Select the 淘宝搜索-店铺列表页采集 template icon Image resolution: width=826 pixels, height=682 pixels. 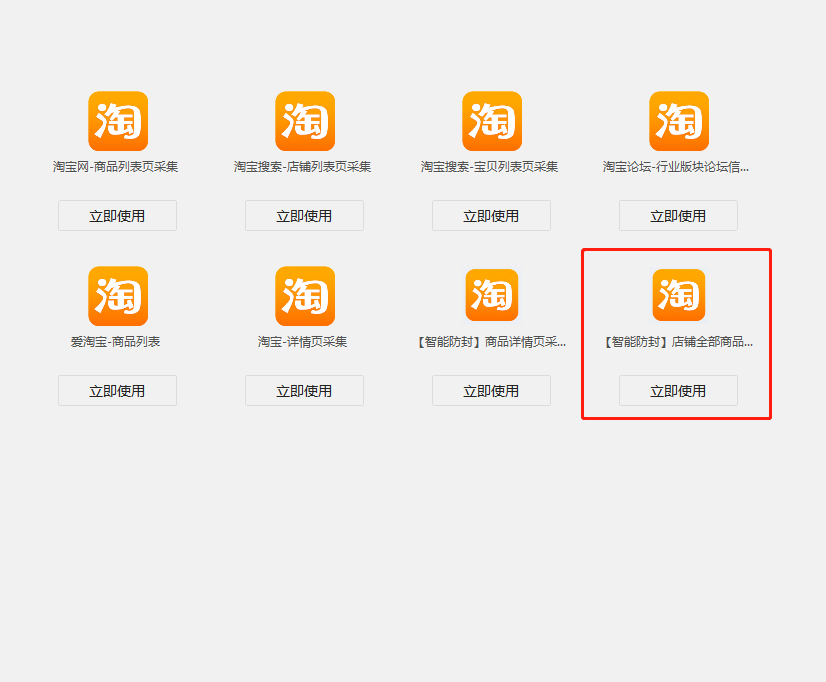pos(305,121)
